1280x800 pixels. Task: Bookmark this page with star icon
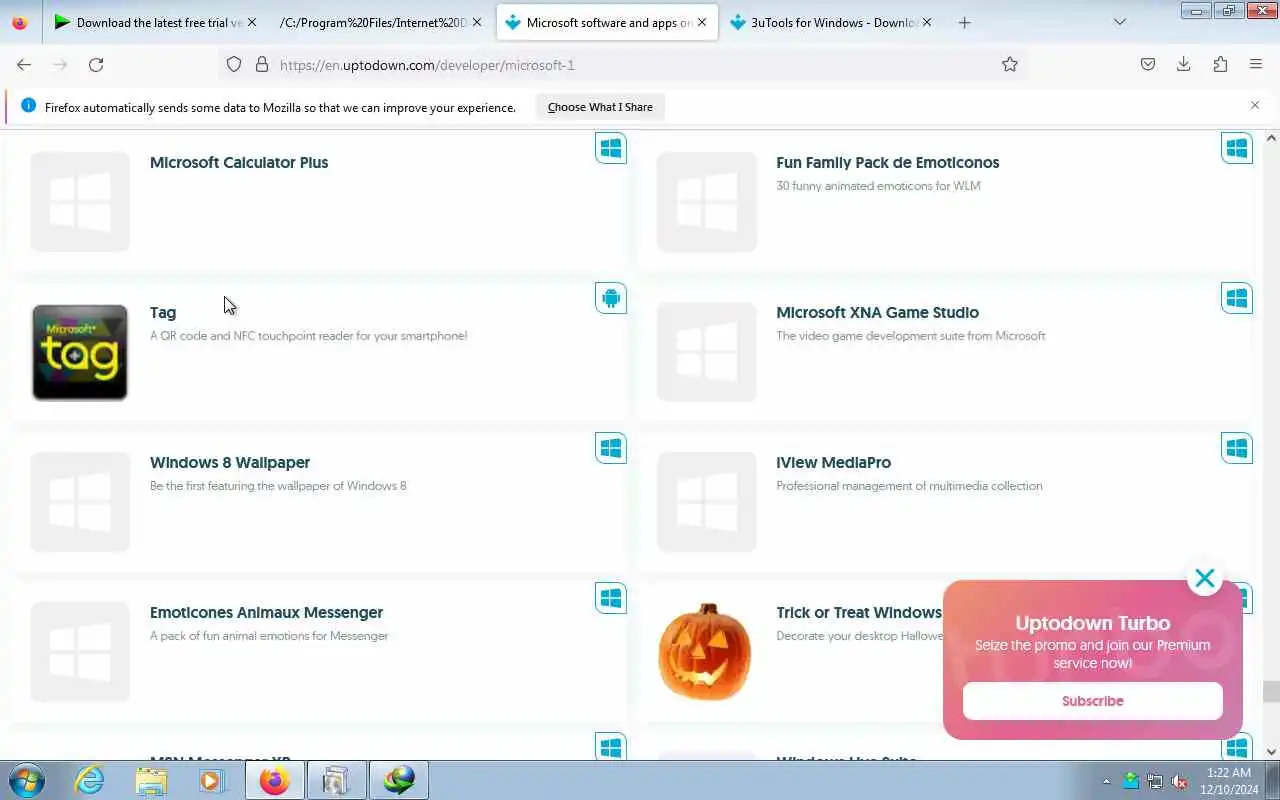click(1010, 64)
